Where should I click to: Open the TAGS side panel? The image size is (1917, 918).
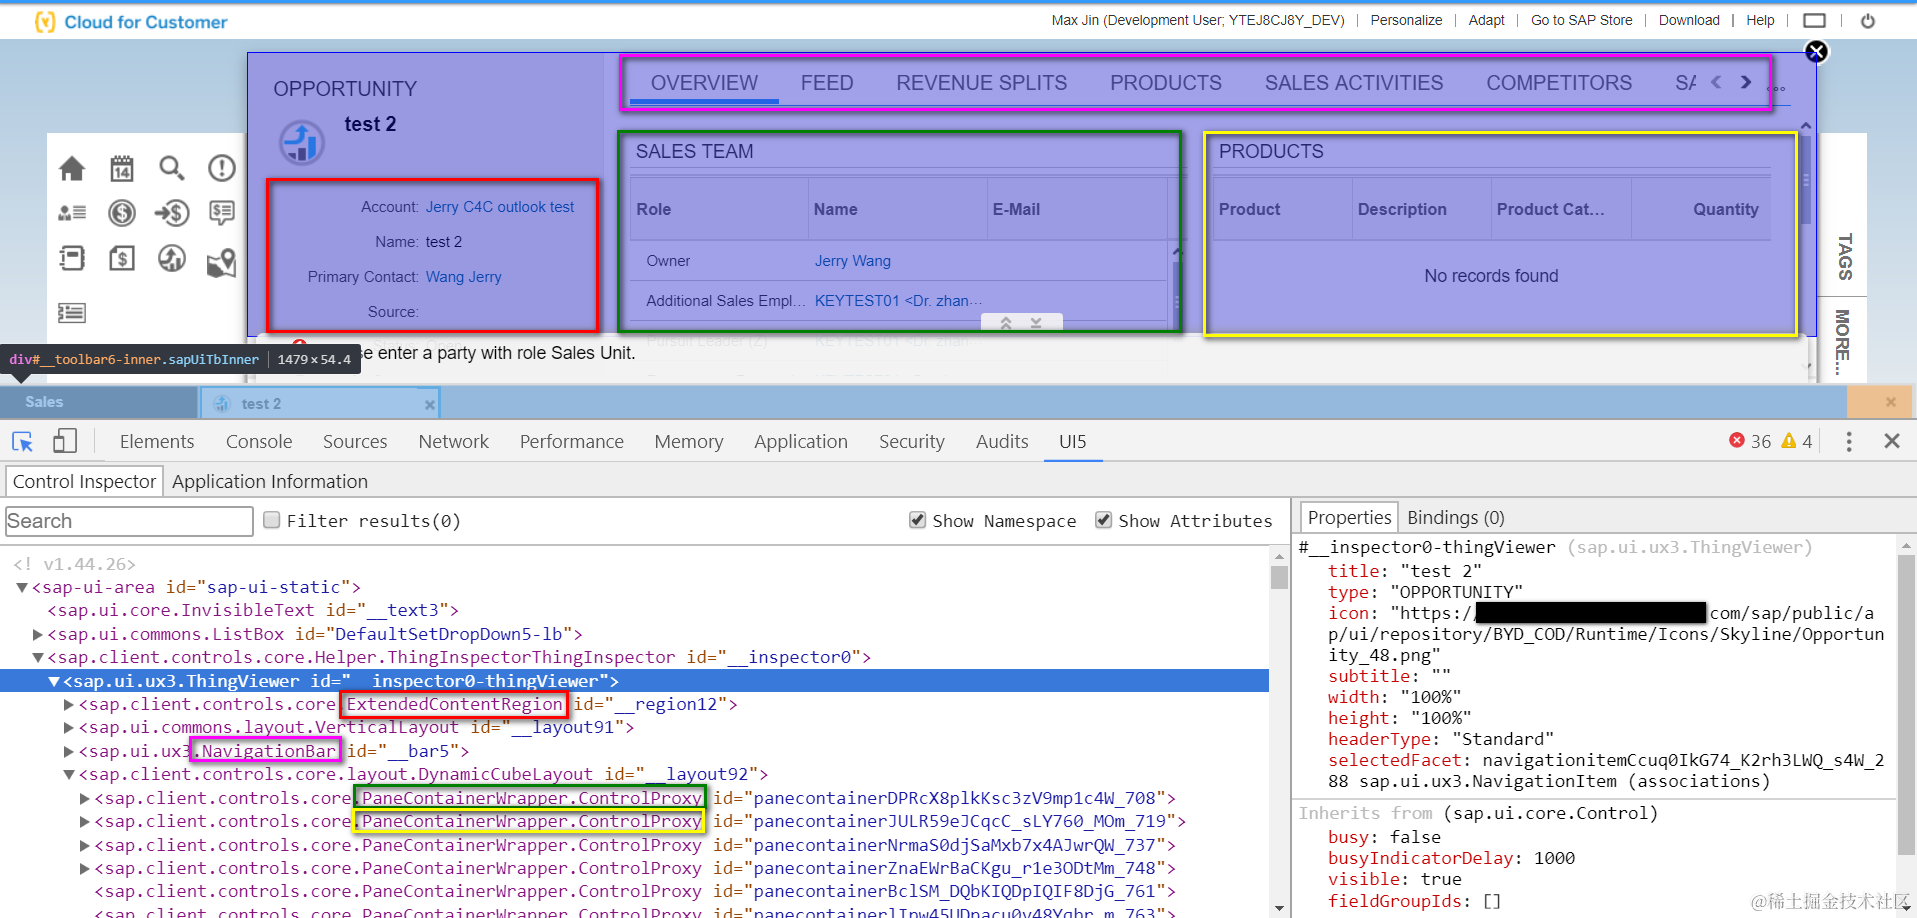point(1845,257)
